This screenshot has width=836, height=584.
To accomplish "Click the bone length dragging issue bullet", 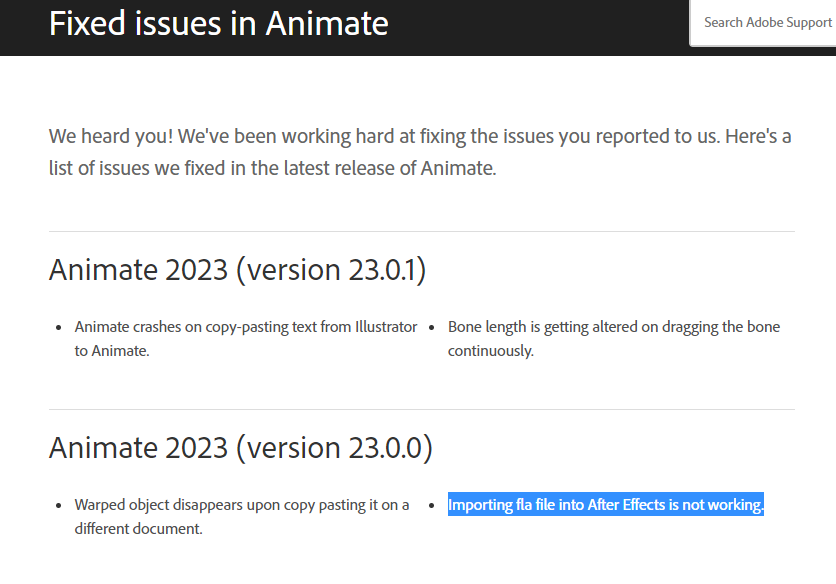I will (x=615, y=338).
